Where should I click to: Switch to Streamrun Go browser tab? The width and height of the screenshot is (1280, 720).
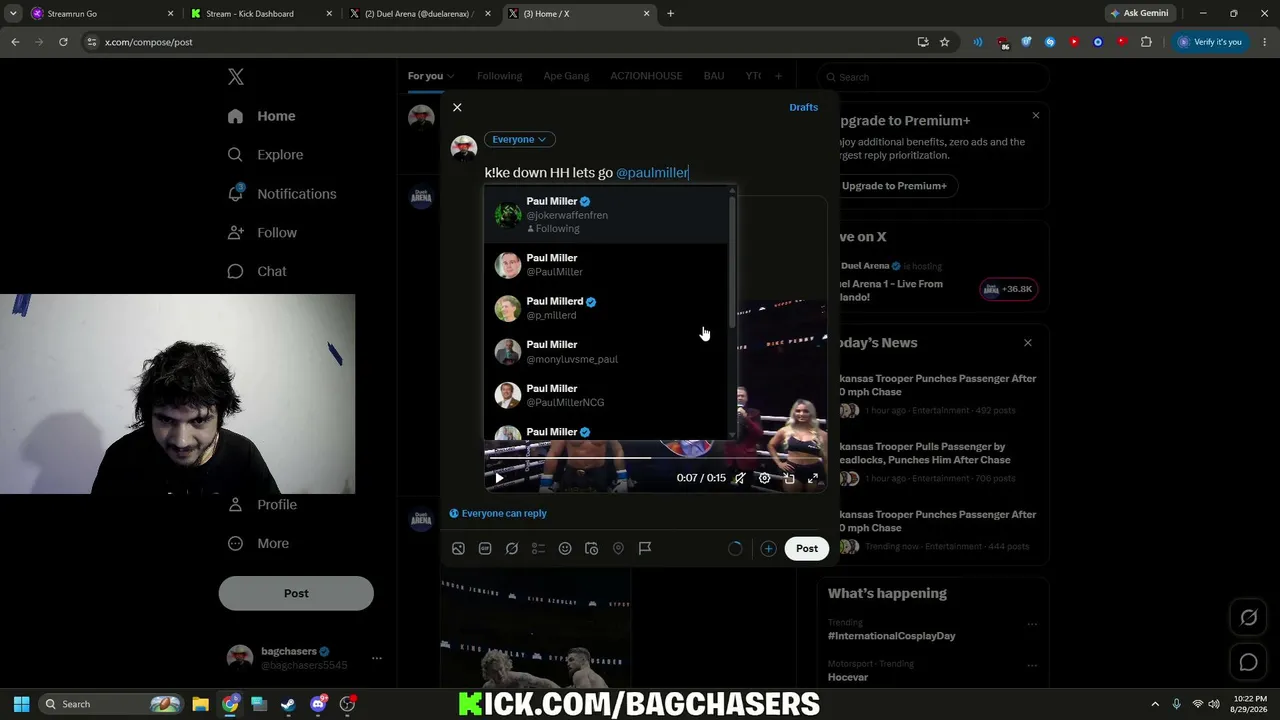click(x=100, y=14)
